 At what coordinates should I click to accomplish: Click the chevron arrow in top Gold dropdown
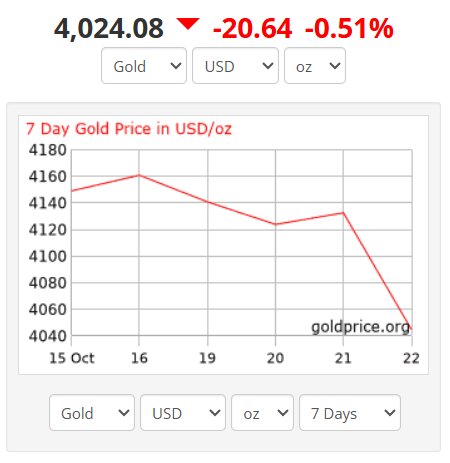[x=176, y=66]
